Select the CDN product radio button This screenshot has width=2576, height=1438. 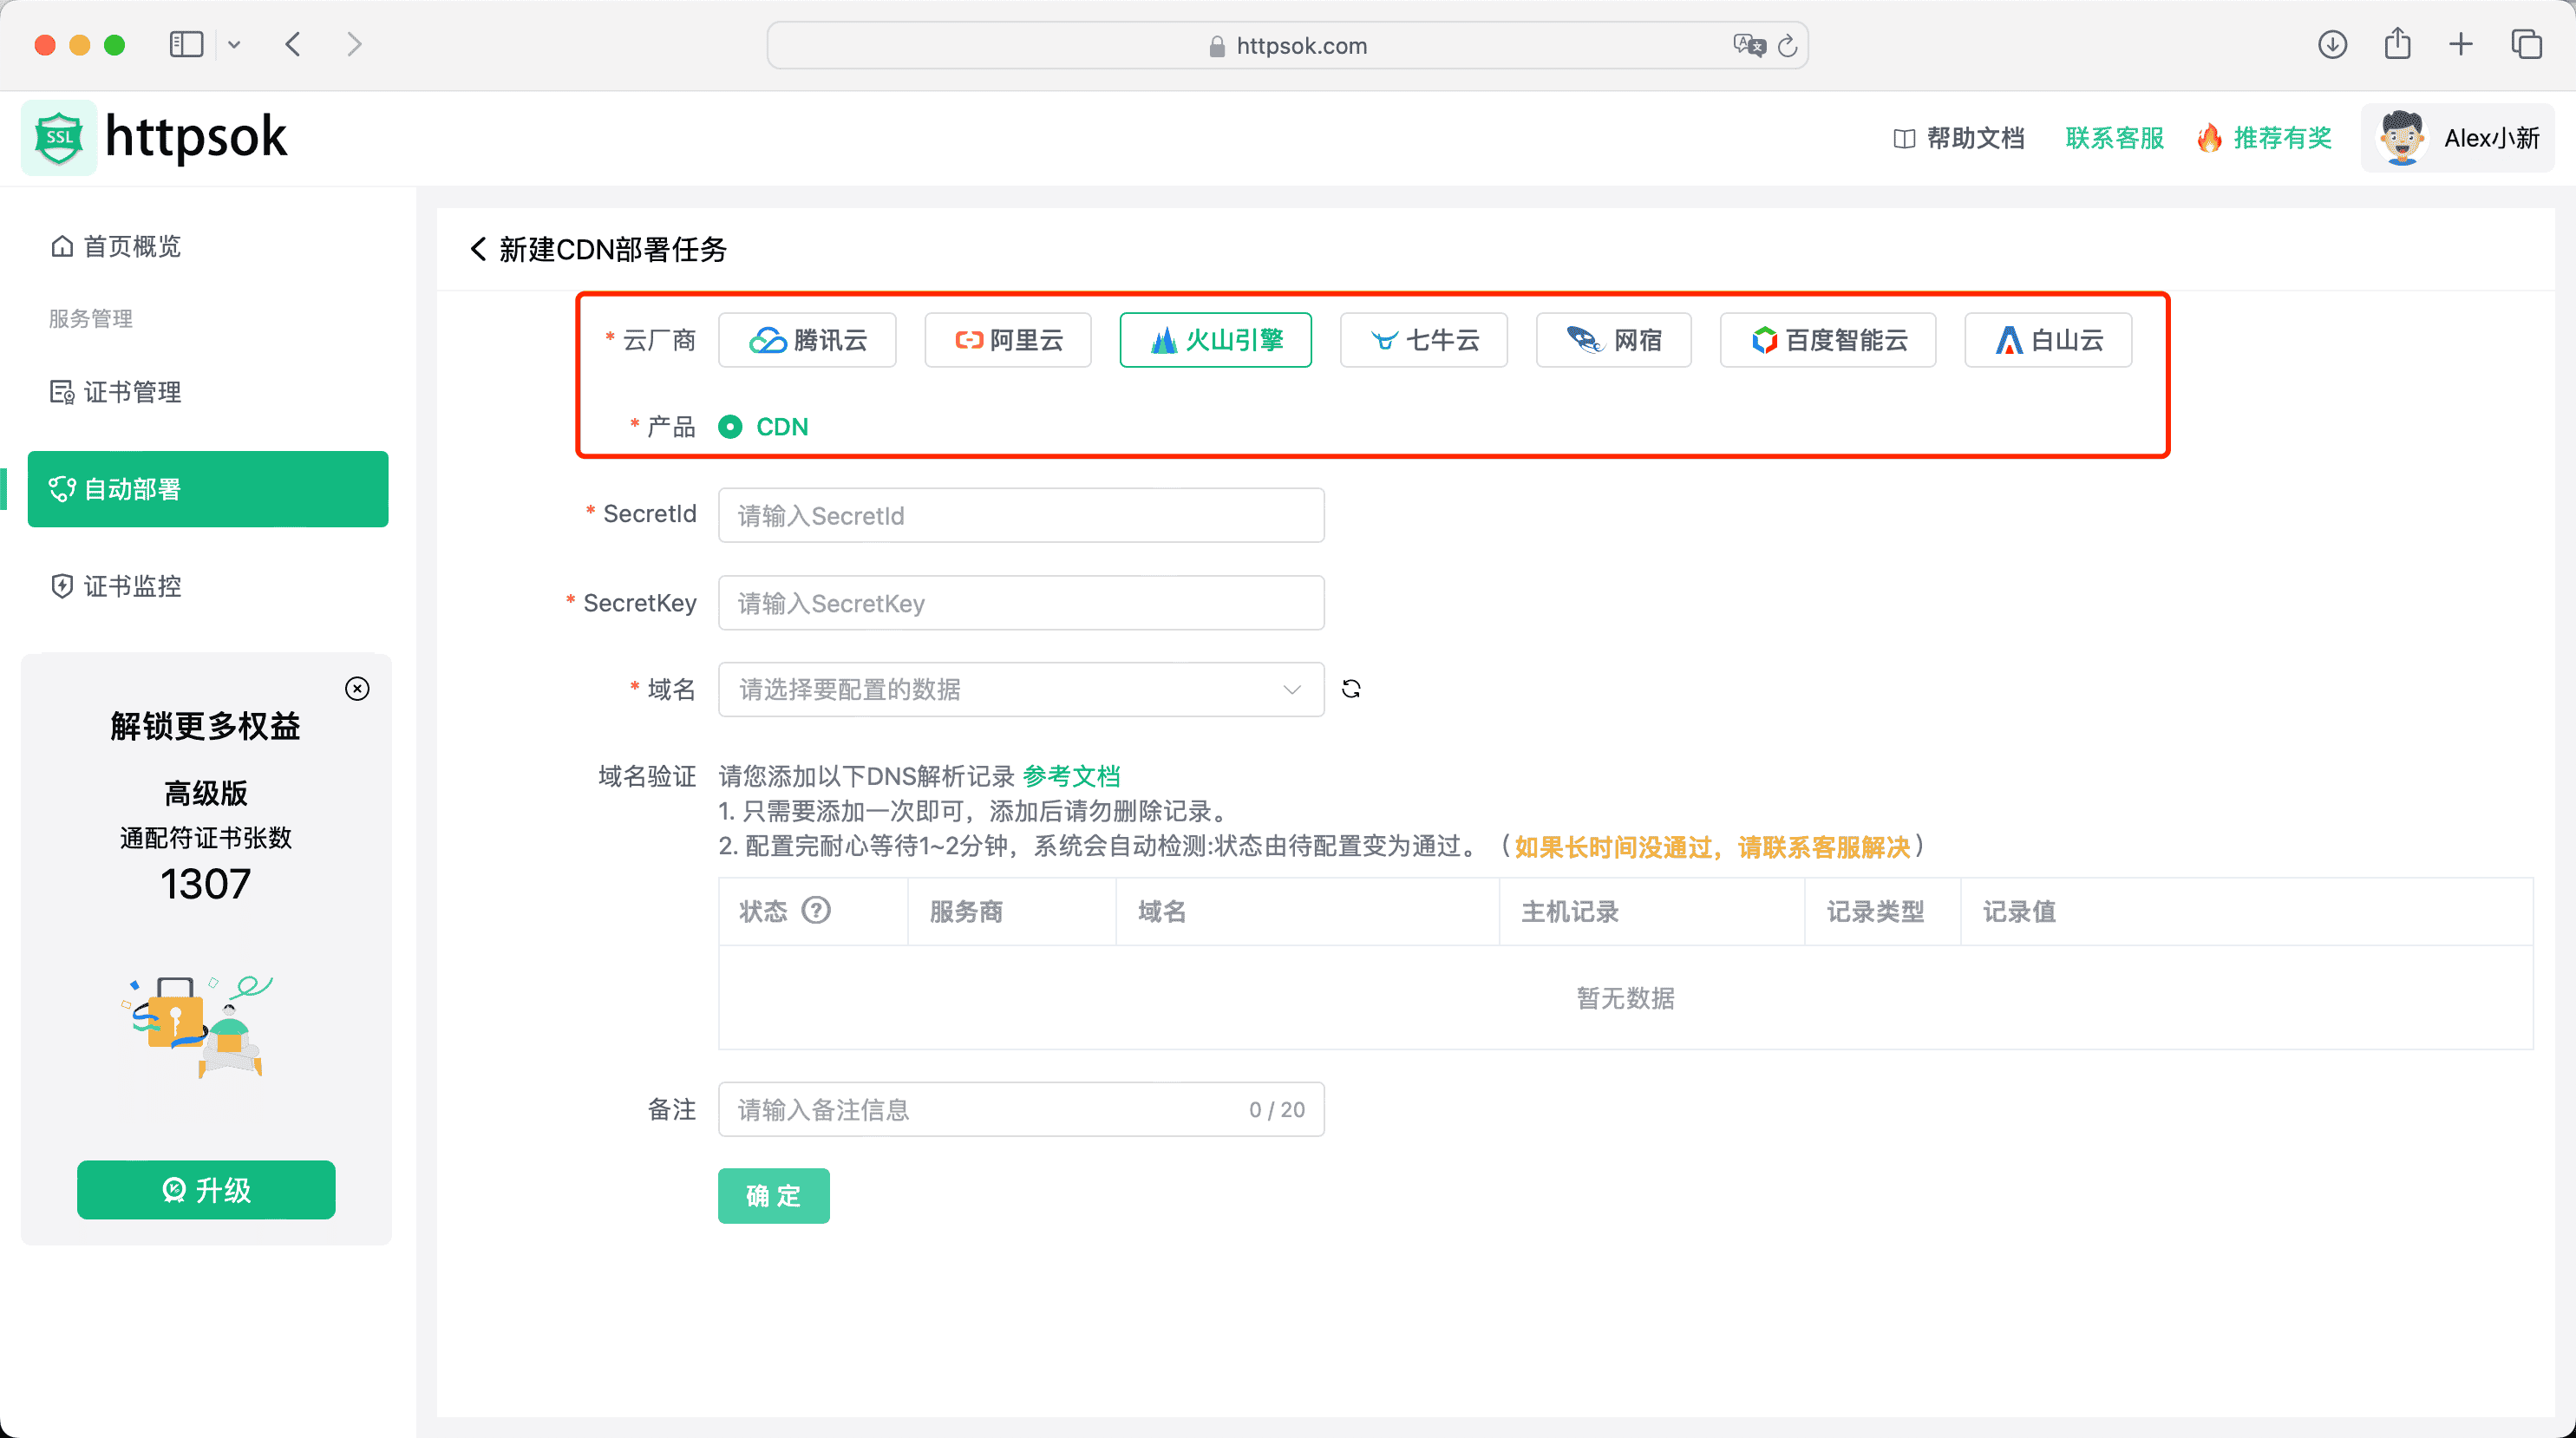point(733,427)
